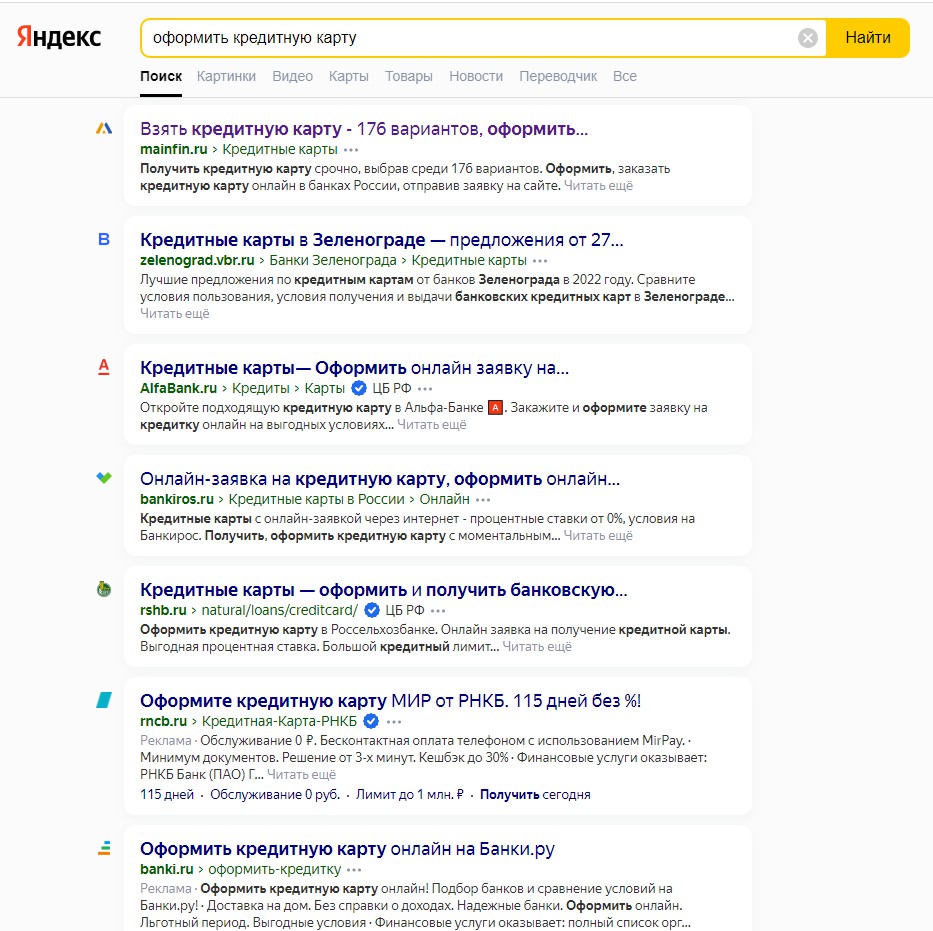Click the mainfin.ru result favicon
Image resolution: width=933 pixels, height=931 pixels.
[x=104, y=128]
